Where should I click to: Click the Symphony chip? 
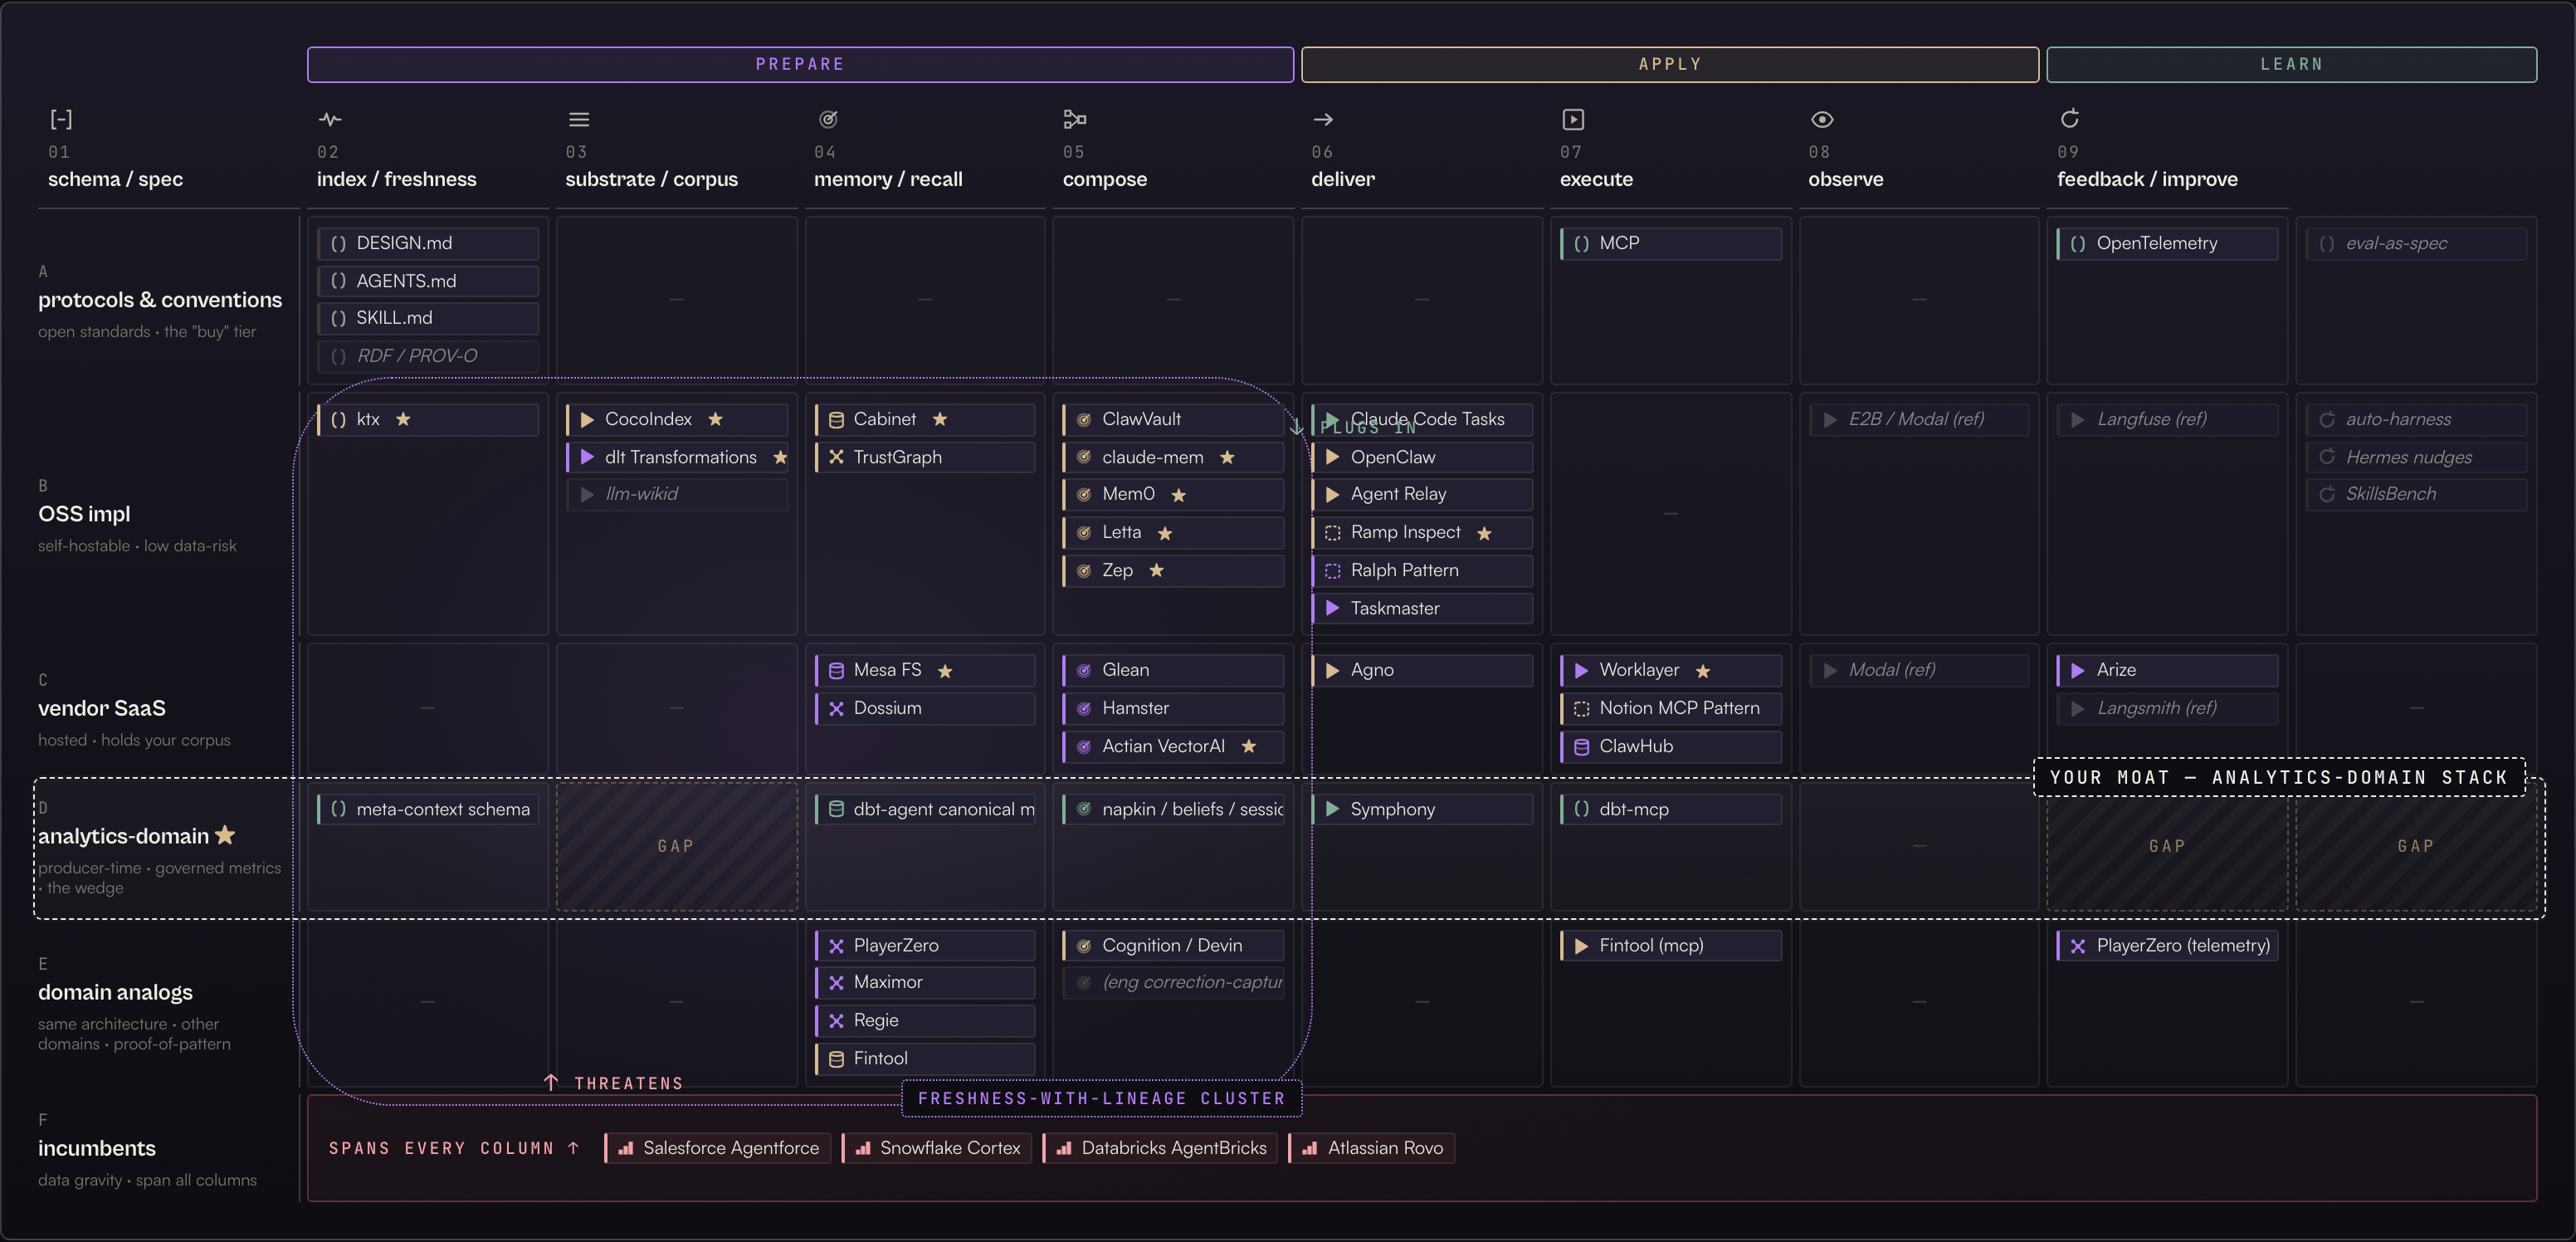pyautogui.click(x=1422, y=809)
